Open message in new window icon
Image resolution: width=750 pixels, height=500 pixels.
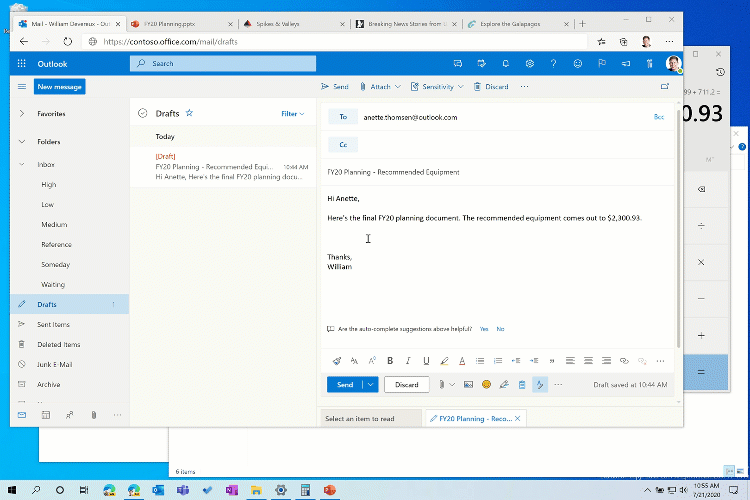pos(665,87)
